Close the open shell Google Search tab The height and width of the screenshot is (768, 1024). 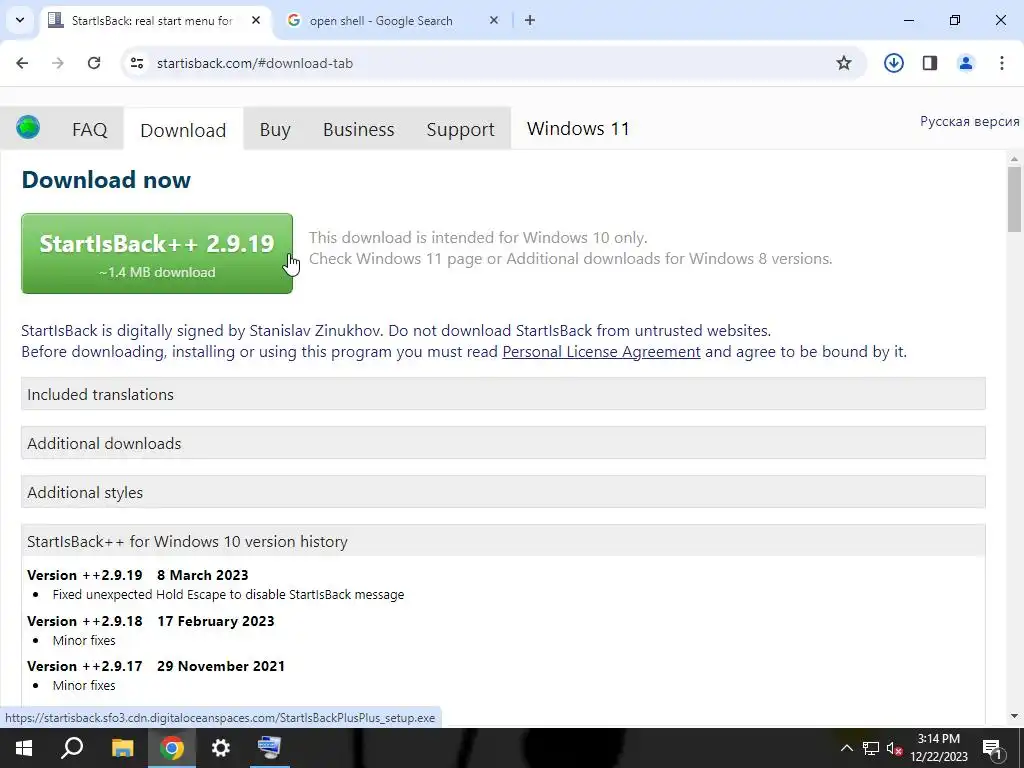point(494,20)
